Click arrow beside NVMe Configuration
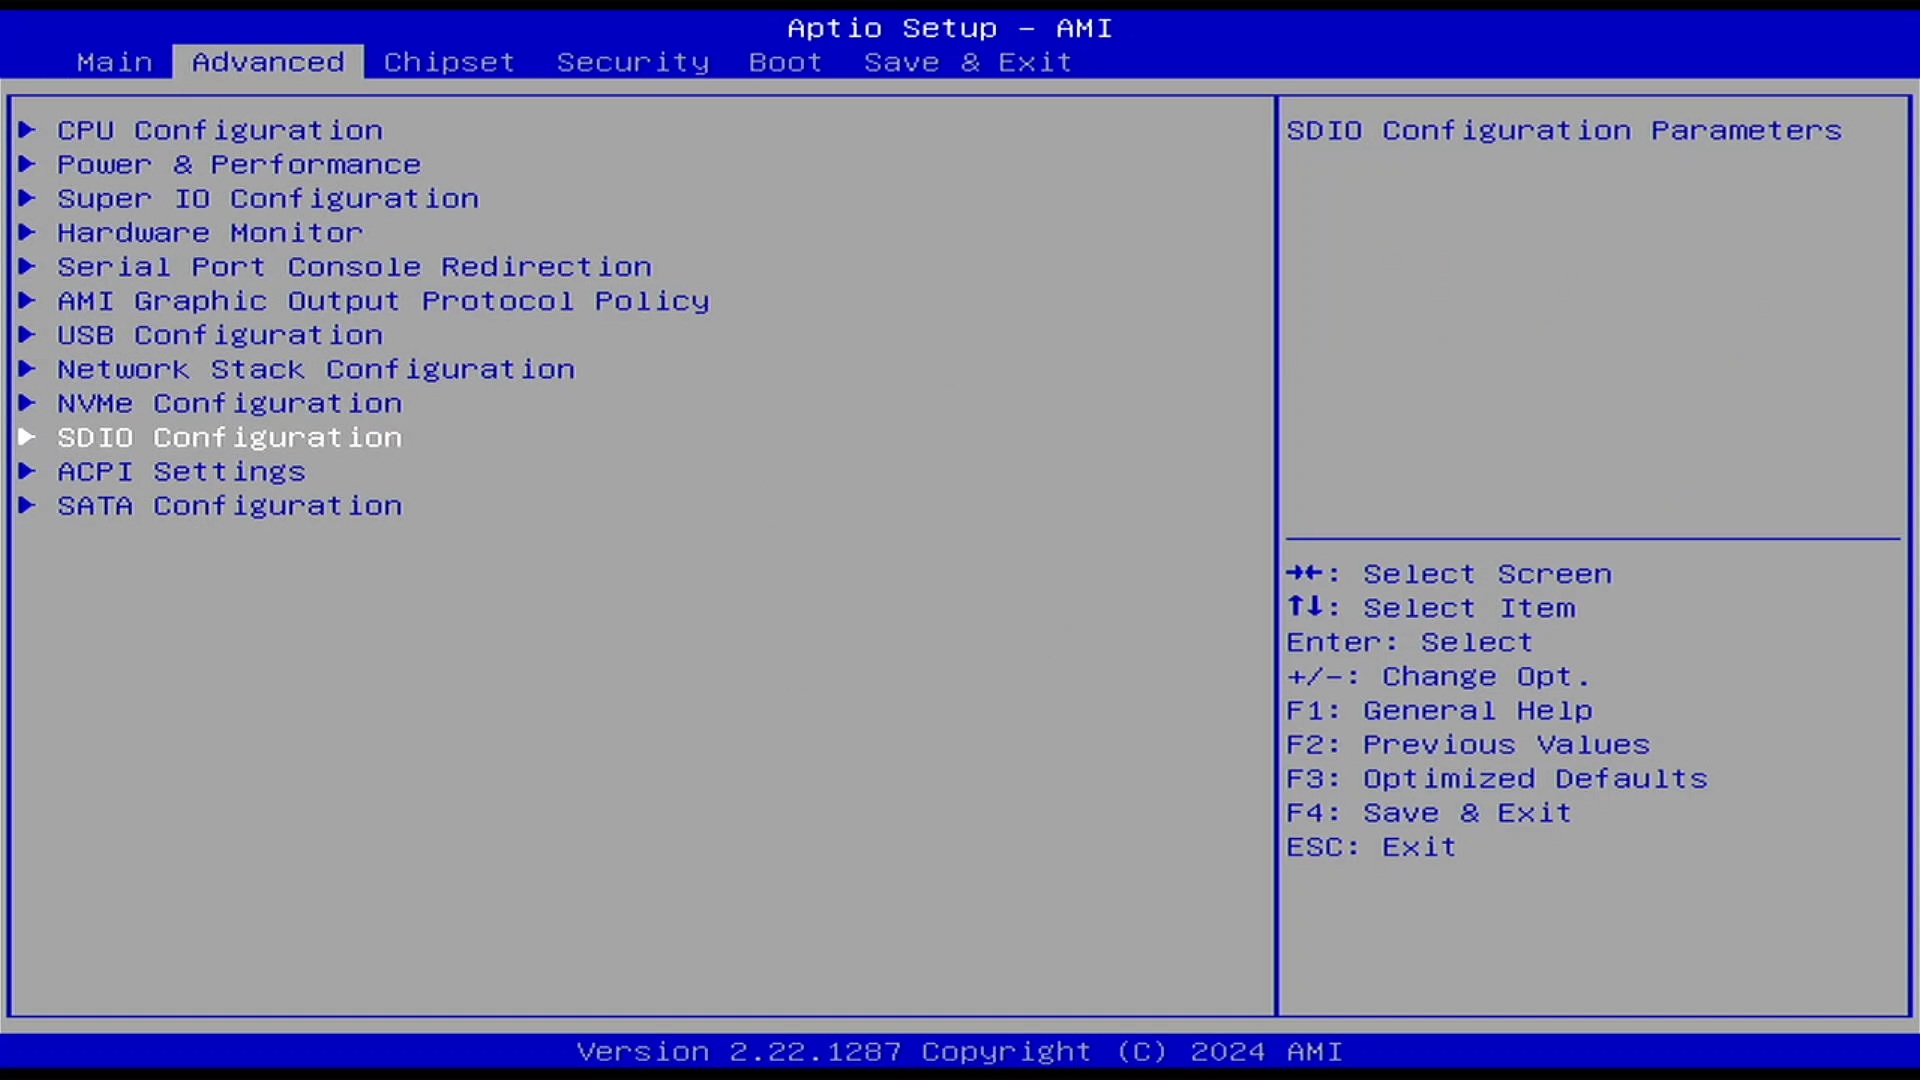 click(27, 402)
